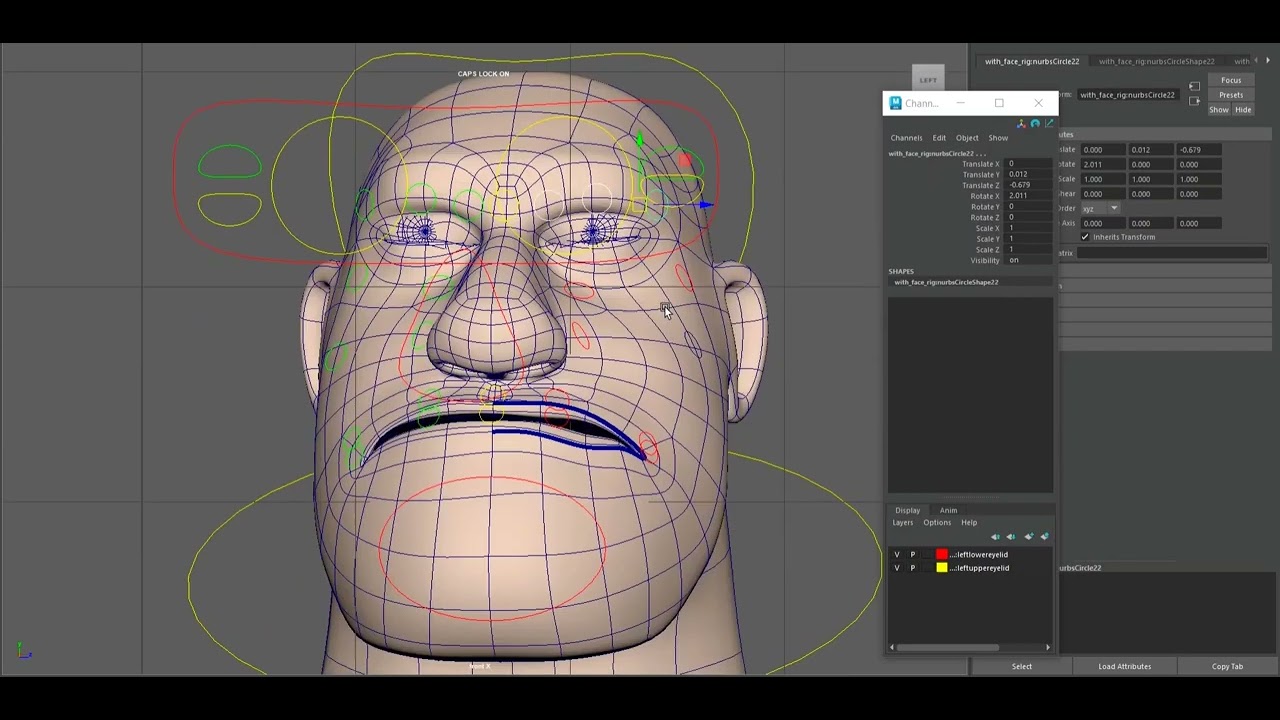Uncheck Inherits Transform checkbox
Screen dimensions: 1280x720
point(1085,237)
